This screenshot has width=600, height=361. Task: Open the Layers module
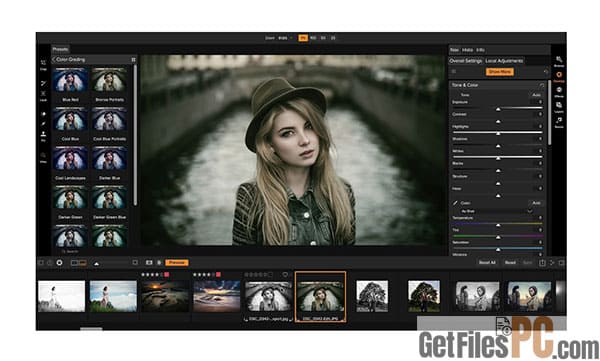tap(559, 107)
